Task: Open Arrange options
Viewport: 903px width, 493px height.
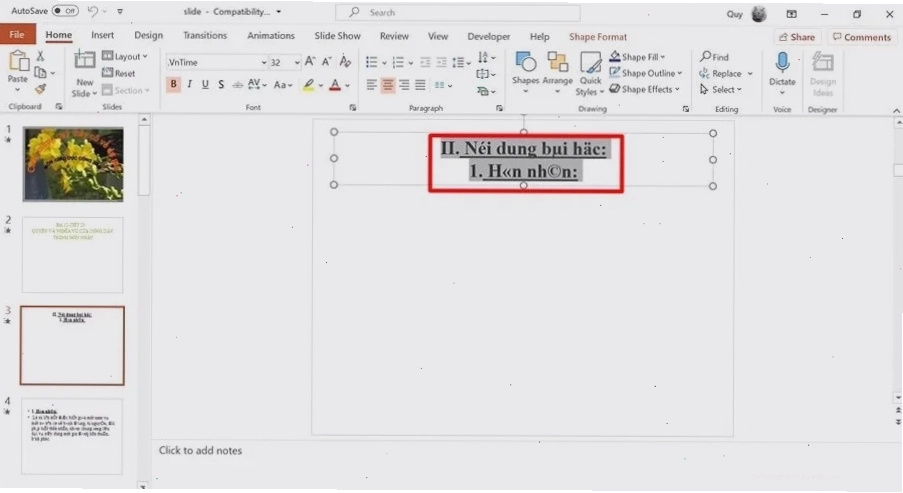Action: 557,74
